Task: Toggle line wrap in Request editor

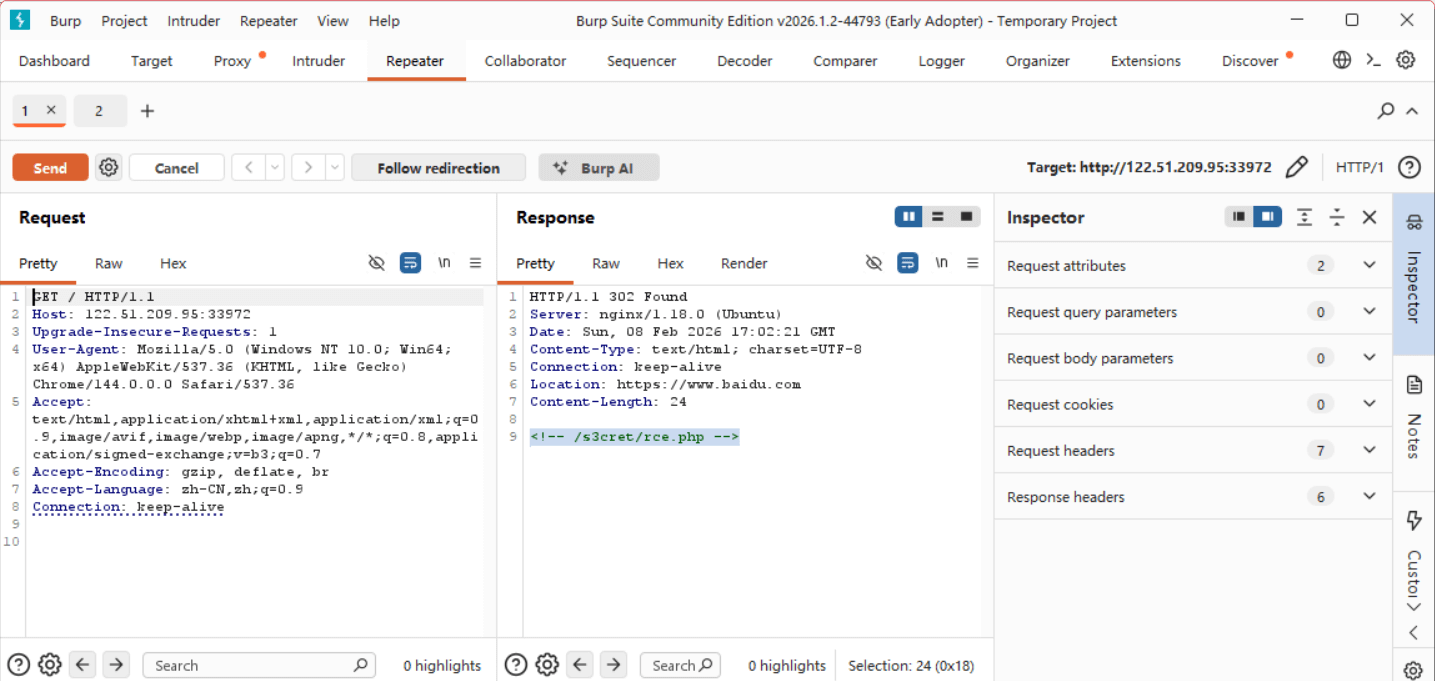Action: click(410, 263)
